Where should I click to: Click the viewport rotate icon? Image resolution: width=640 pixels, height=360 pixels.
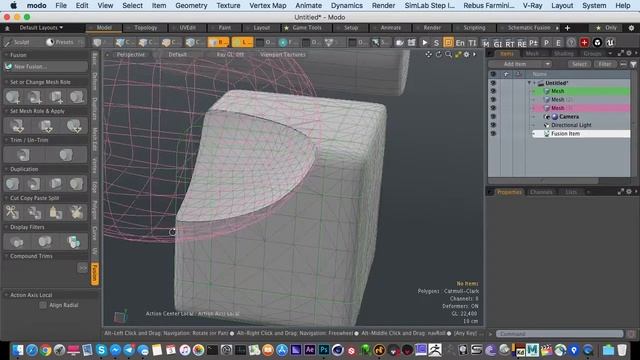[438, 54]
